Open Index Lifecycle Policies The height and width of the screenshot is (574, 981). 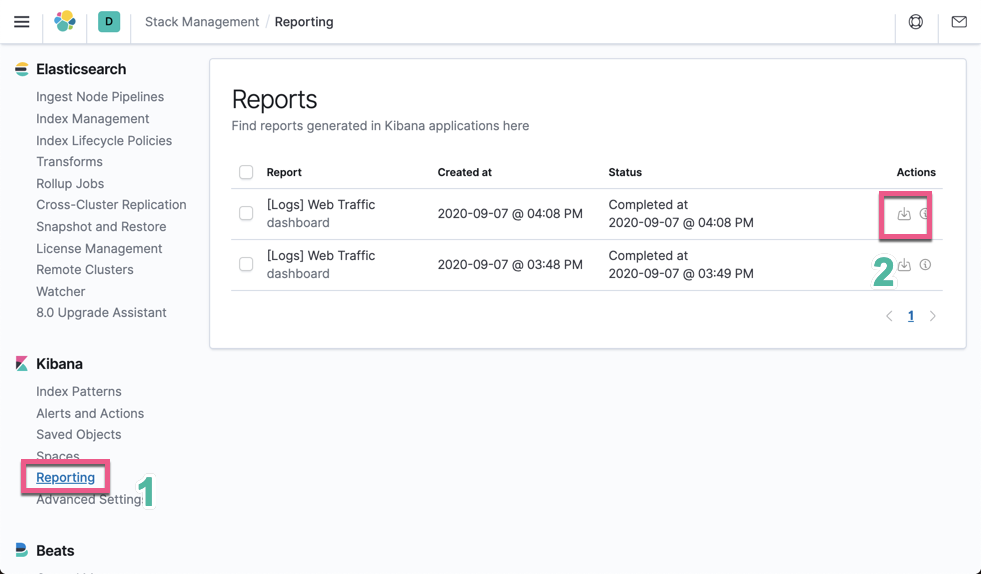tap(104, 141)
